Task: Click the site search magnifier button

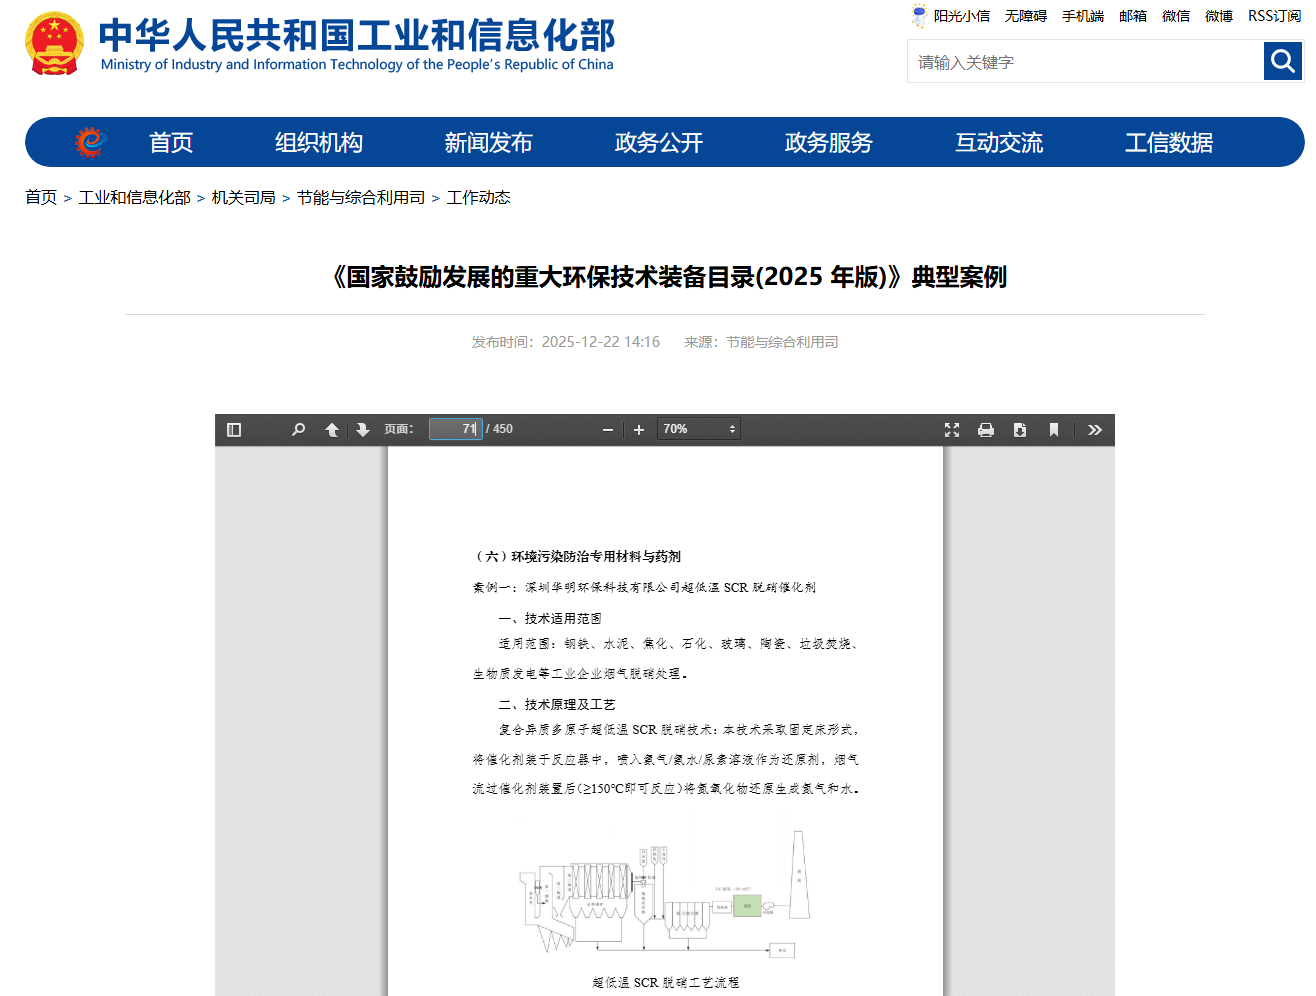Action: 1283,62
